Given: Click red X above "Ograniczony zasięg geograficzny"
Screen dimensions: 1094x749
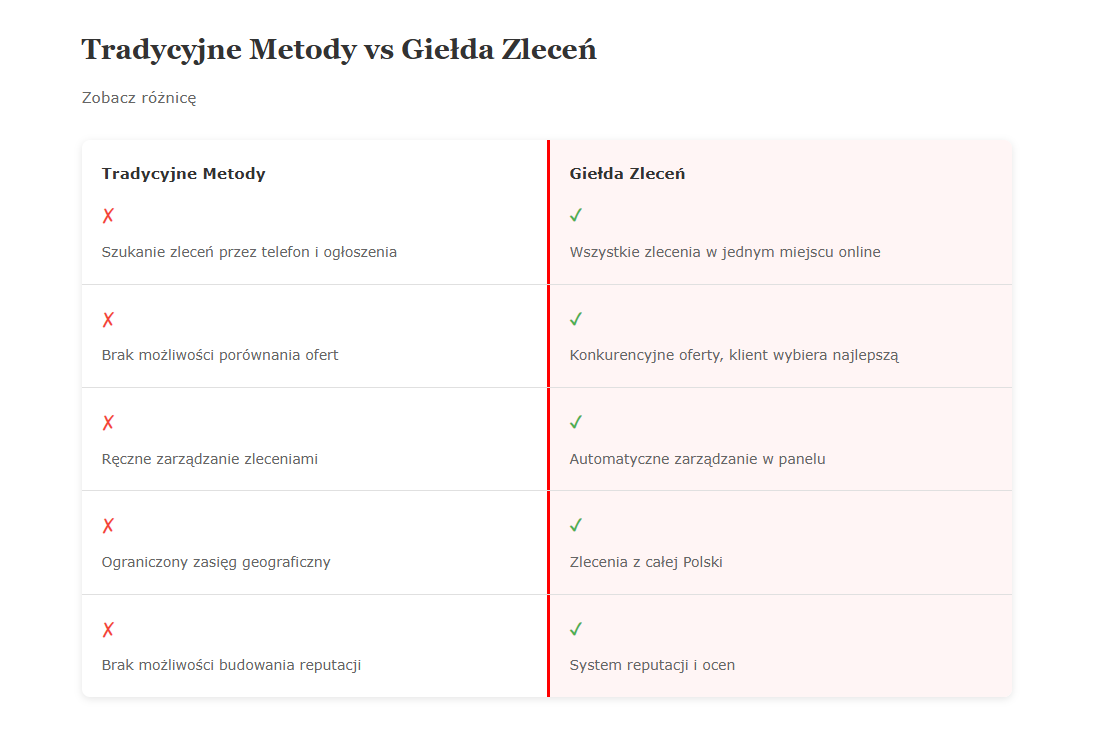Looking at the screenshot, I should pyautogui.click(x=108, y=526).
